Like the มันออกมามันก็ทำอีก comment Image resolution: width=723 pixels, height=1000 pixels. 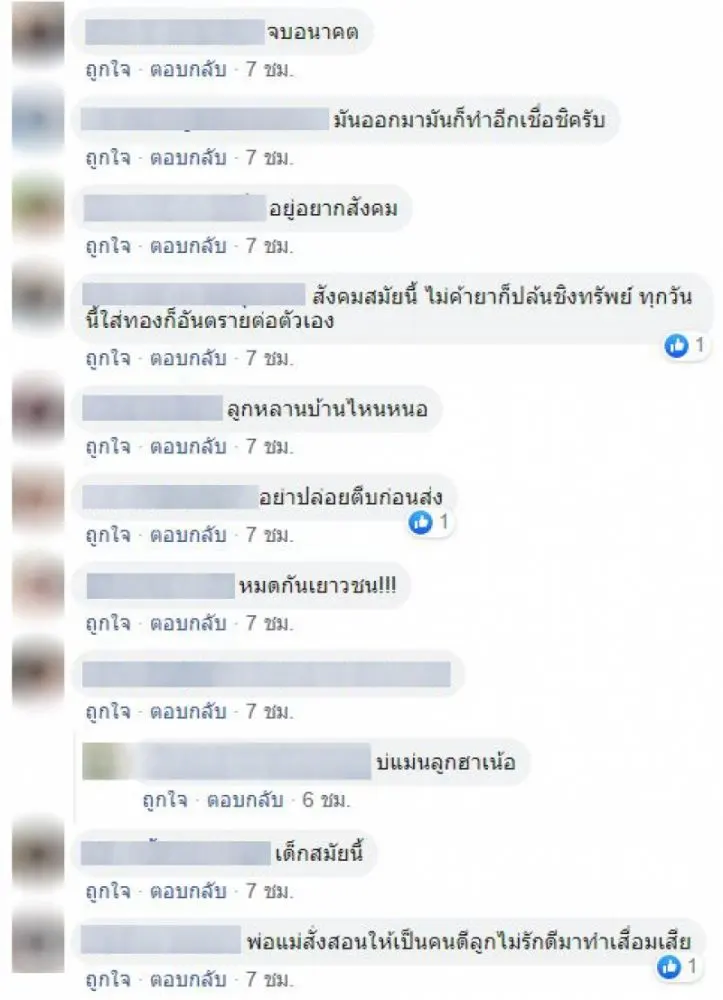point(108,157)
